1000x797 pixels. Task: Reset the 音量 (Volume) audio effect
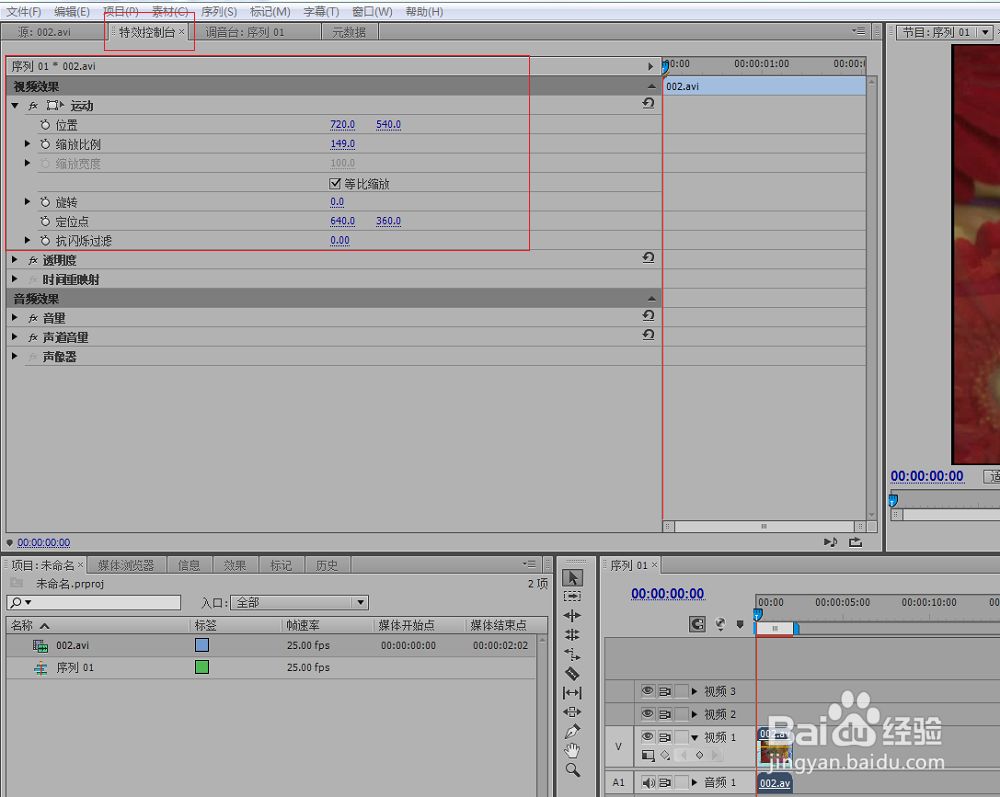coord(648,317)
